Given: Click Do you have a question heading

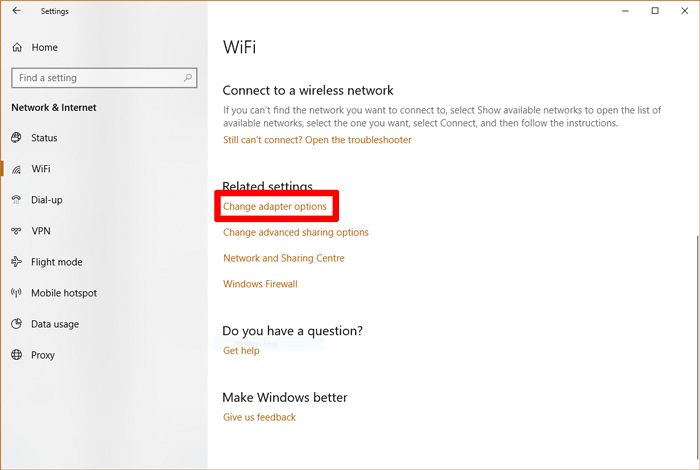Looking at the screenshot, I should coord(292,331).
